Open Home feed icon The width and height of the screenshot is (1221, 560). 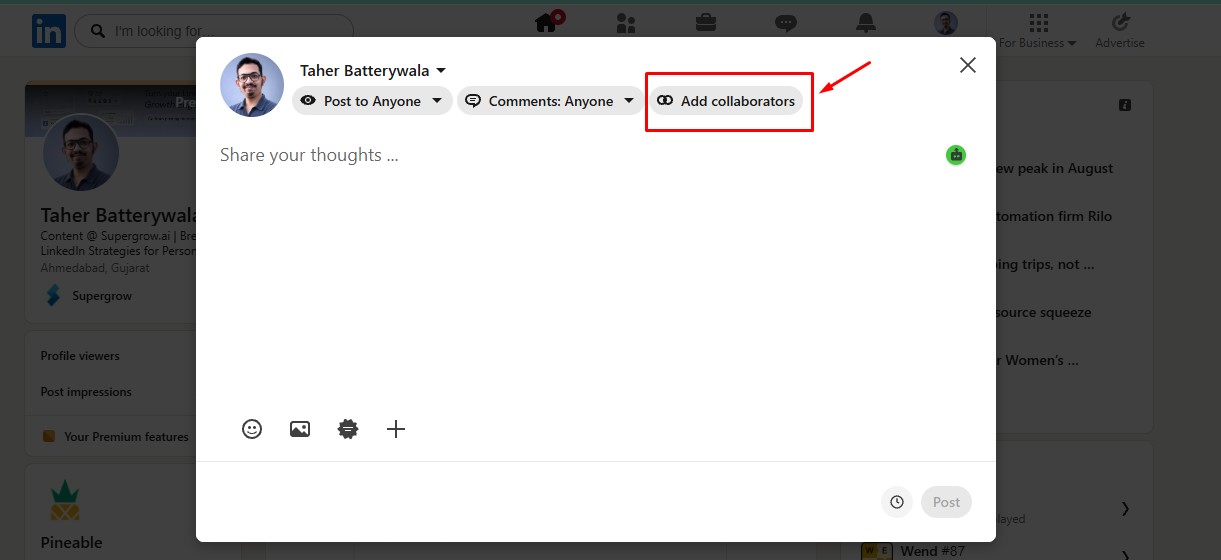tap(547, 22)
